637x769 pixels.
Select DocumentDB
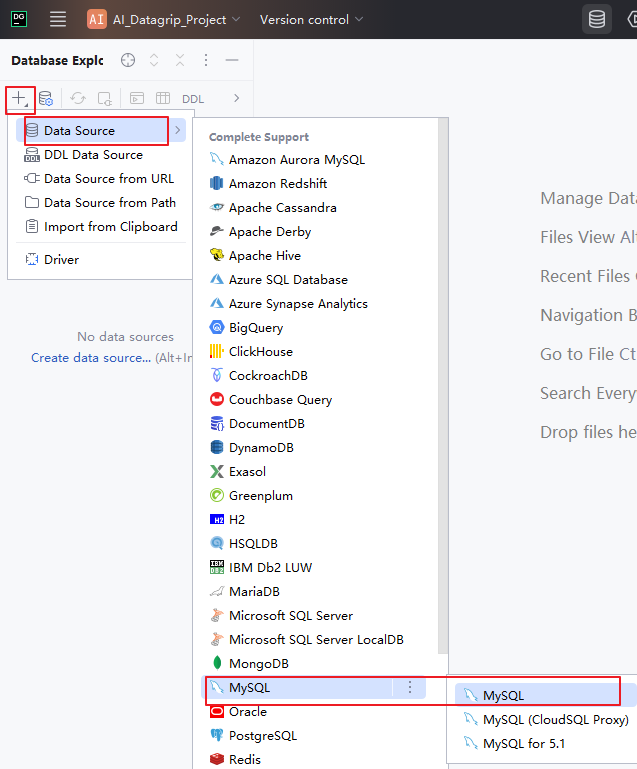314,424
